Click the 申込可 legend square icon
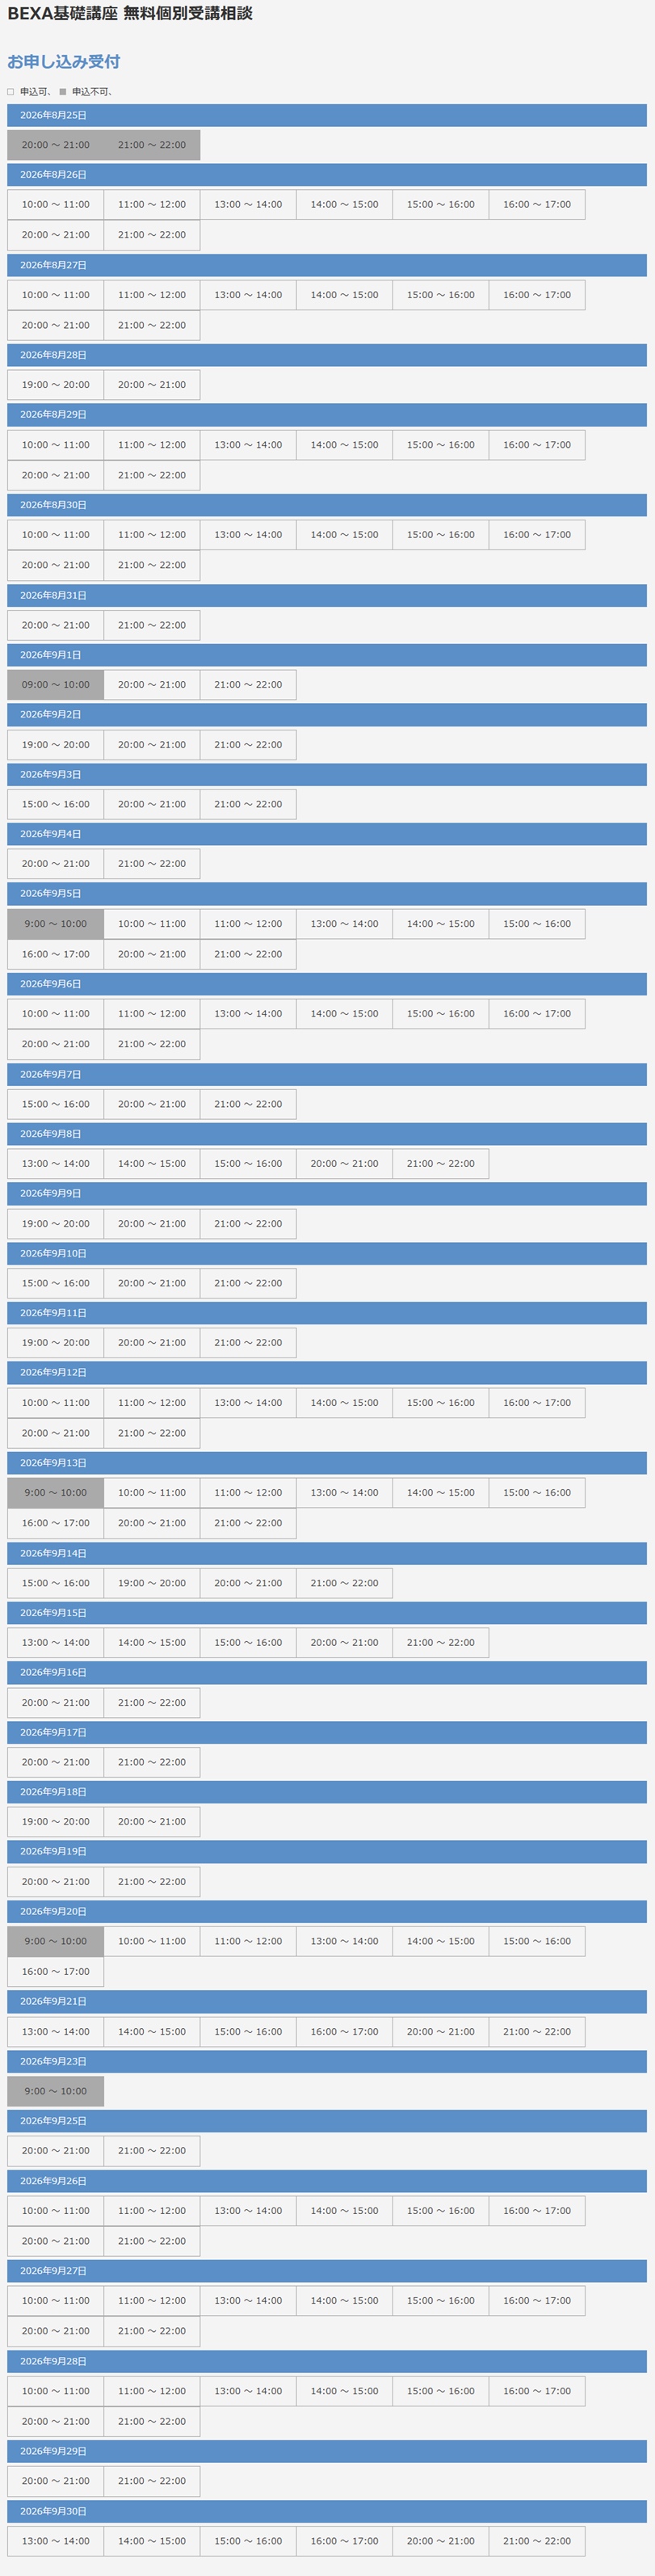The height and width of the screenshot is (2576, 655). [11, 92]
